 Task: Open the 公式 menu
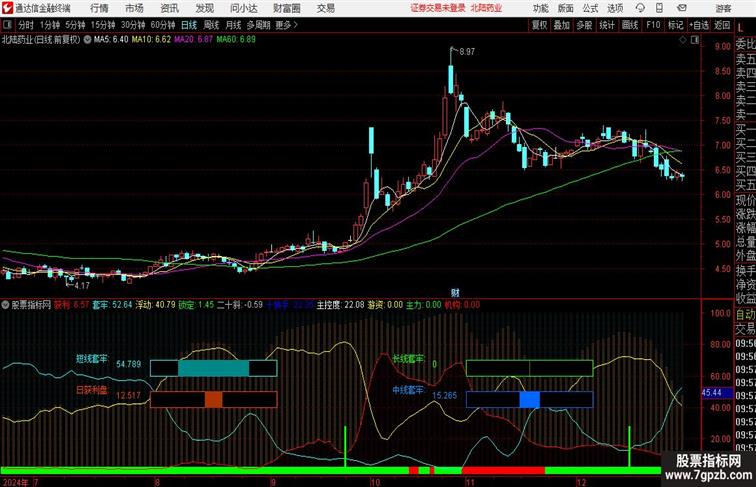point(590,8)
